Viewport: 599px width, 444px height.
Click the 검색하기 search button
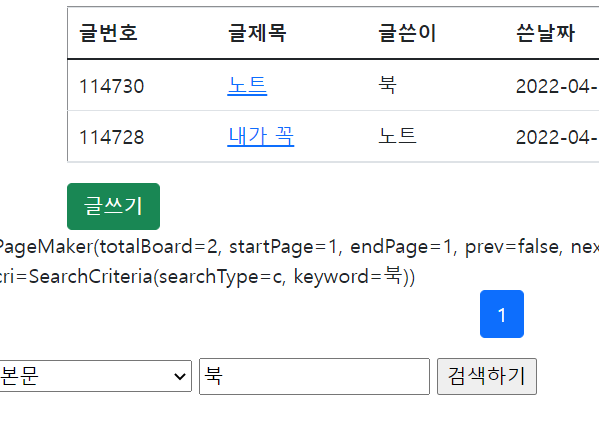click(x=487, y=376)
